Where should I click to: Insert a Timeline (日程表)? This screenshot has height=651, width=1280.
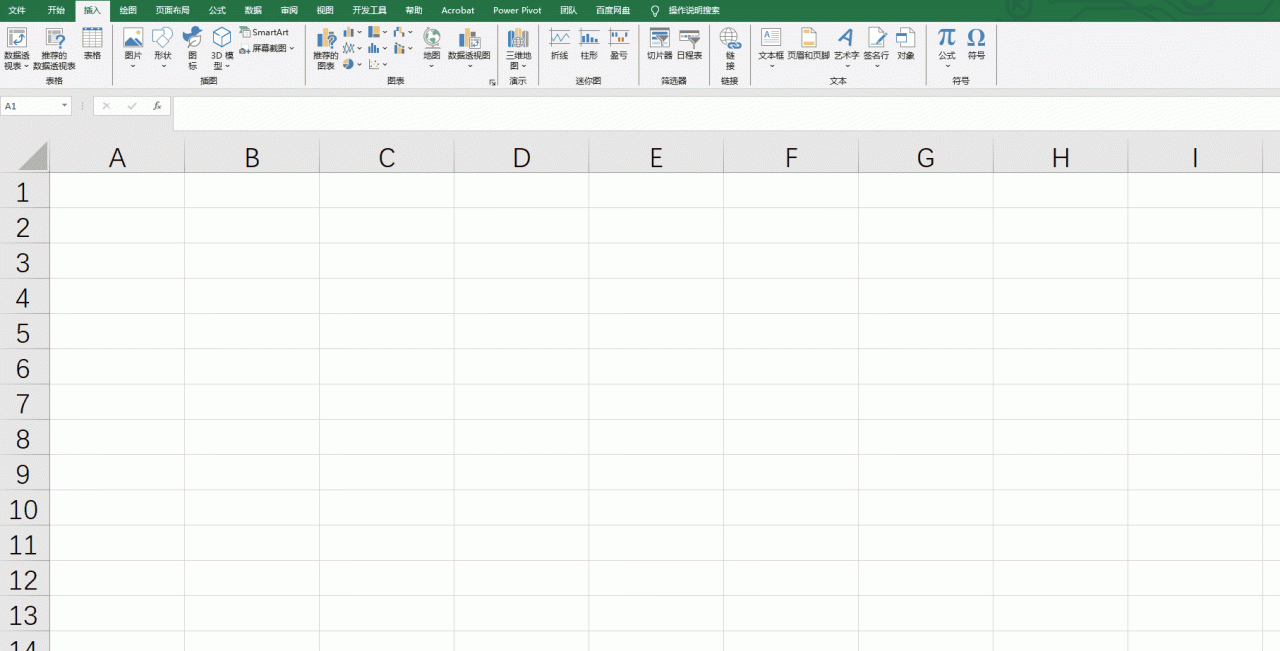coord(690,45)
